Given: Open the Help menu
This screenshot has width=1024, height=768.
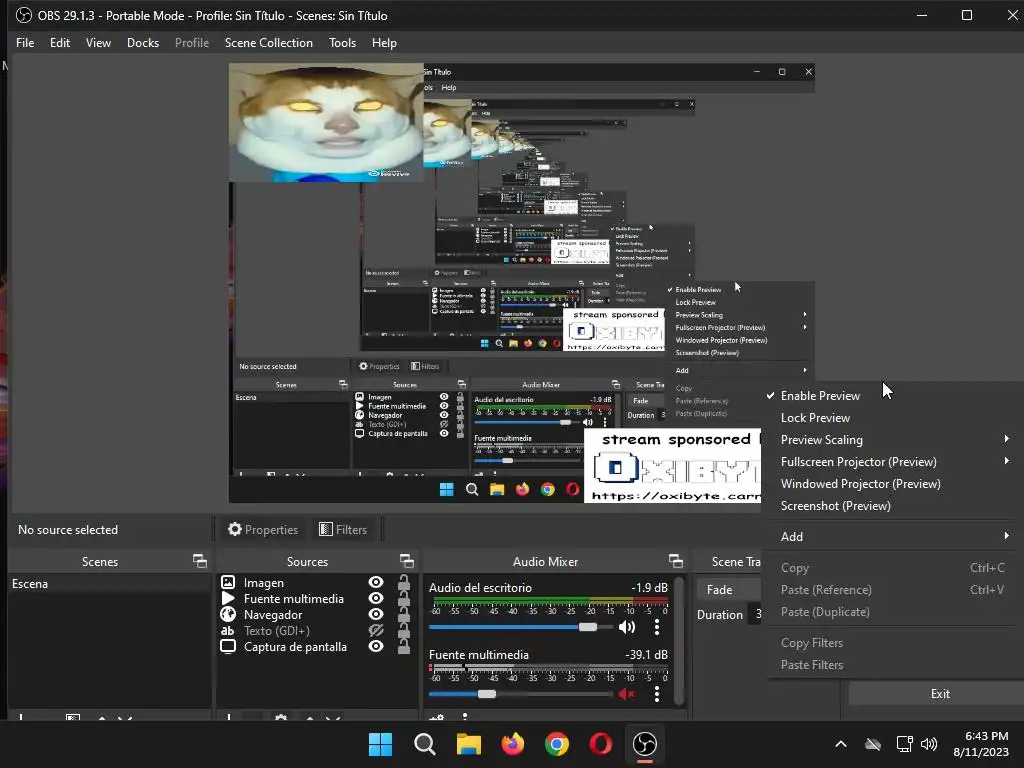Looking at the screenshot, I should coord(384,42).
